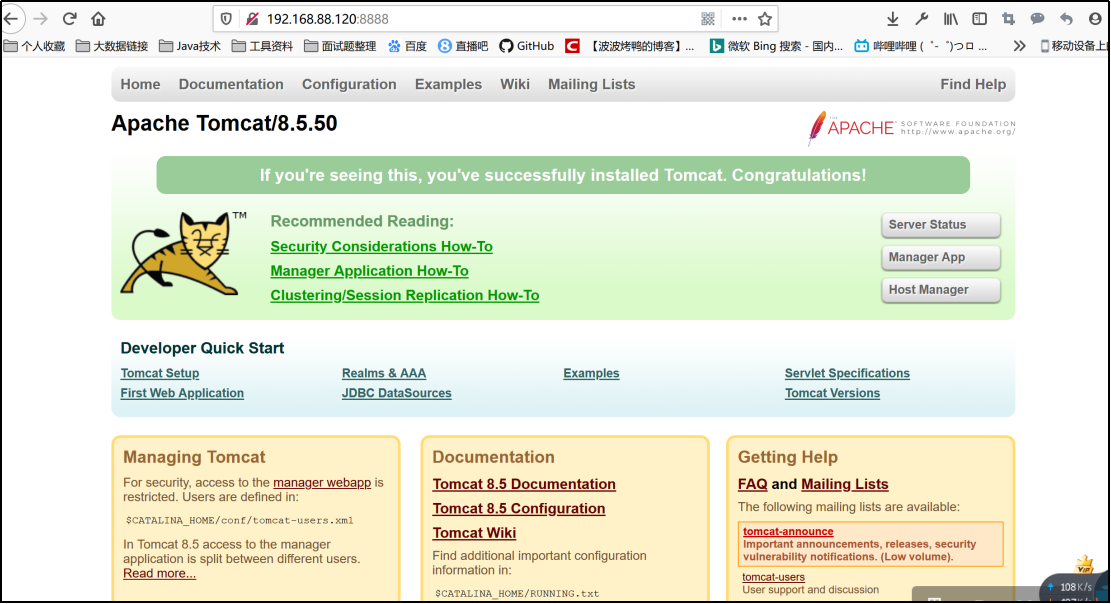Click the Tomcat cat mascot image

tap(184, 253)
